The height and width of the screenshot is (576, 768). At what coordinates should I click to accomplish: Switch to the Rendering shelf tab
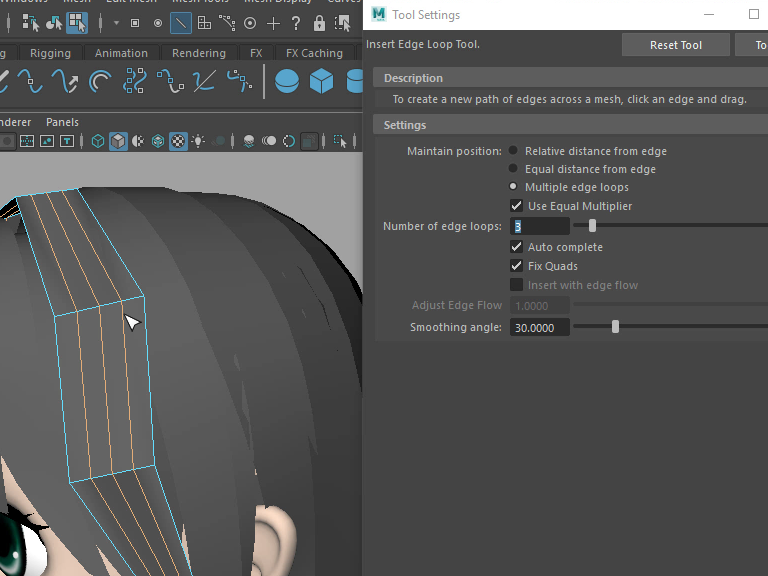point(199,53)
